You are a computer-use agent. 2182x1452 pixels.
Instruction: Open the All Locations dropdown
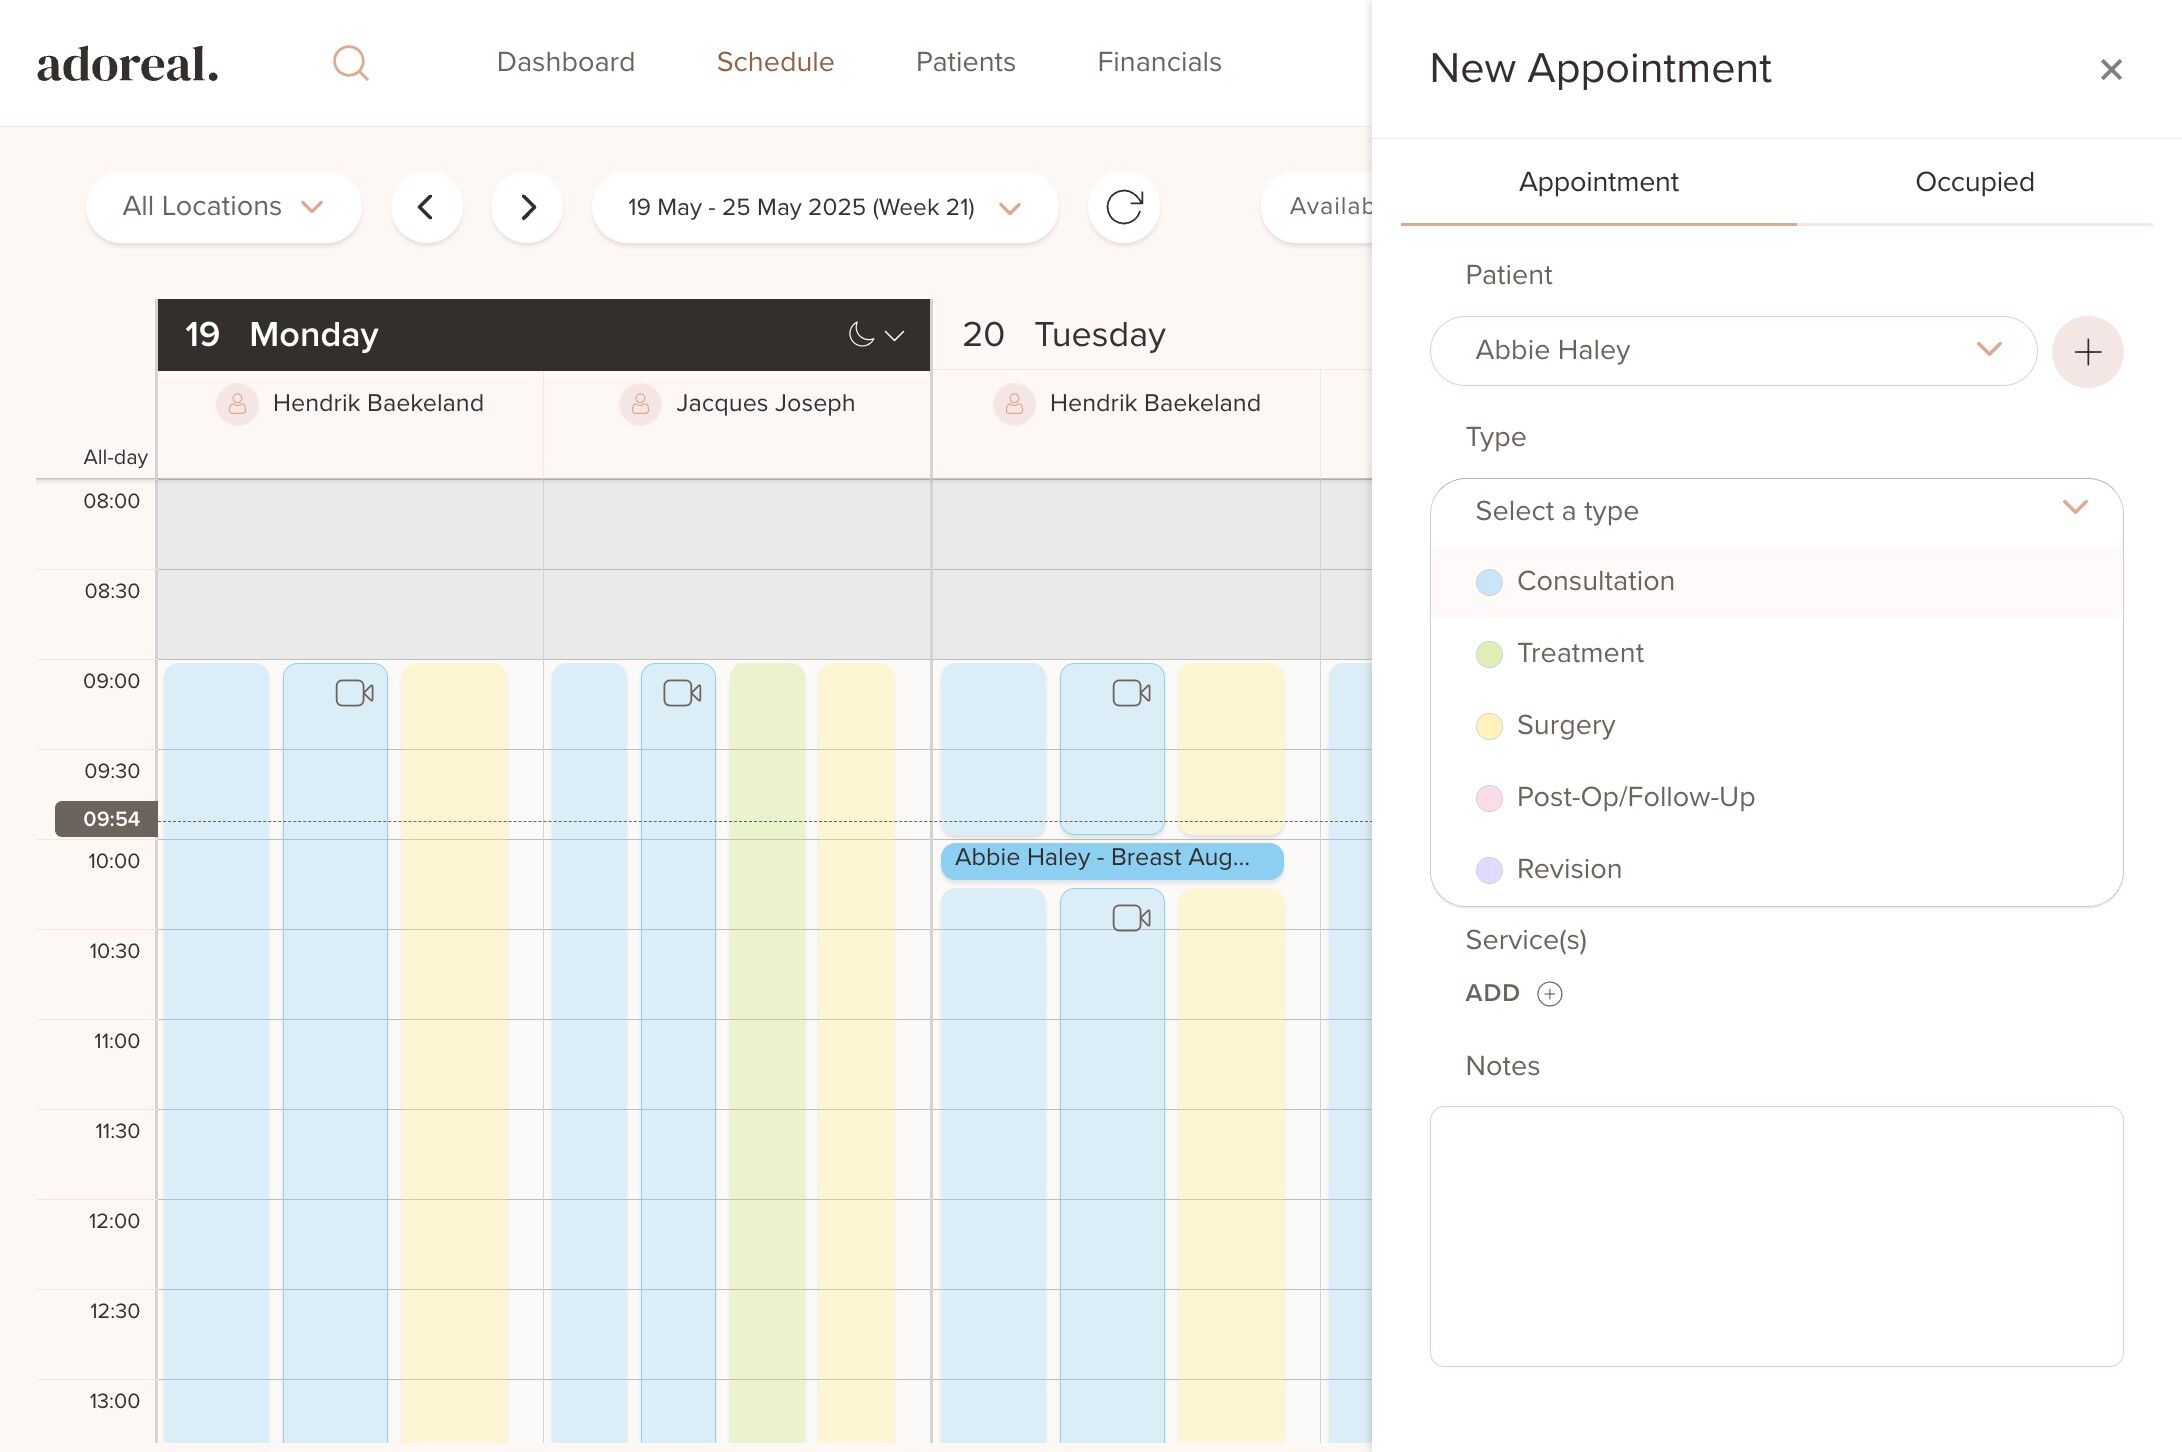click(x=223, y=207)
